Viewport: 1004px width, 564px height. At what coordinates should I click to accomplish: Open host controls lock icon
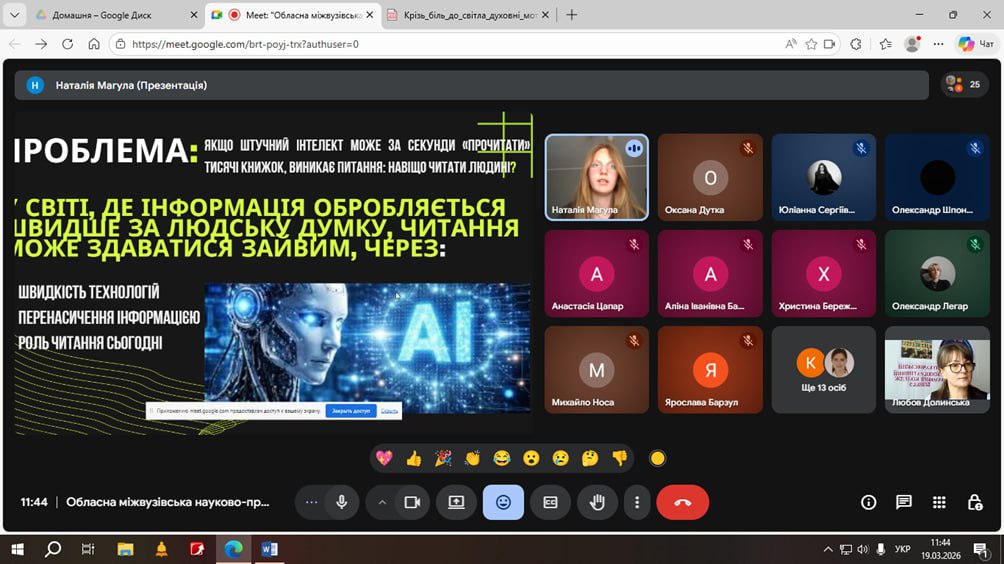974,502
